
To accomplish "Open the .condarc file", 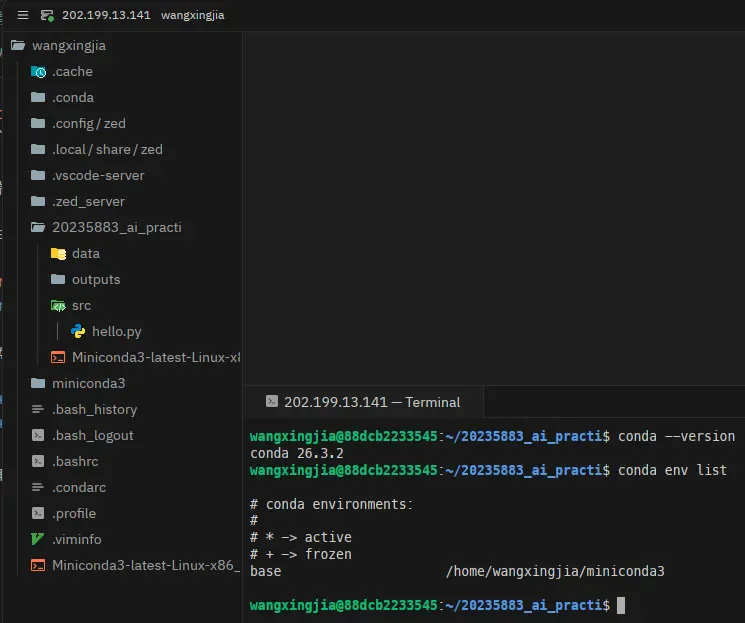I will [79, 488].
